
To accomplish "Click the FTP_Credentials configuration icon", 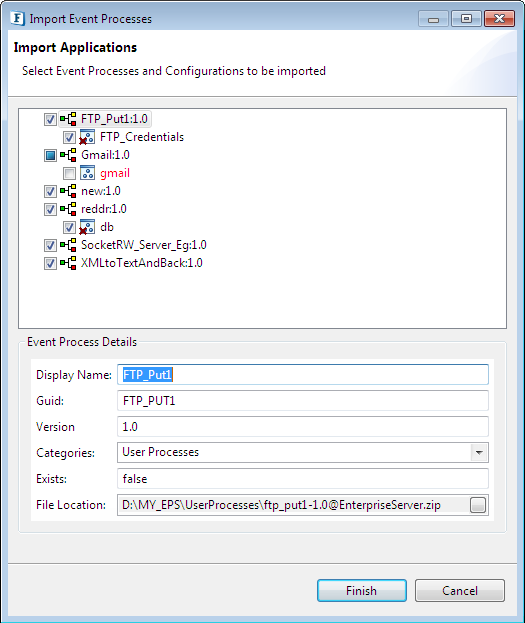I will click(87, 137).
